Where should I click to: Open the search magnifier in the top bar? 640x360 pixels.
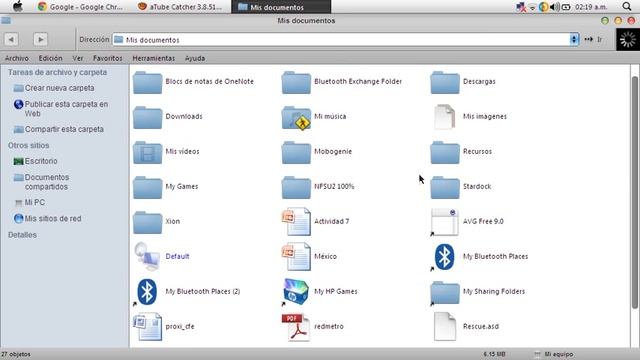click(x=627, y=7)
